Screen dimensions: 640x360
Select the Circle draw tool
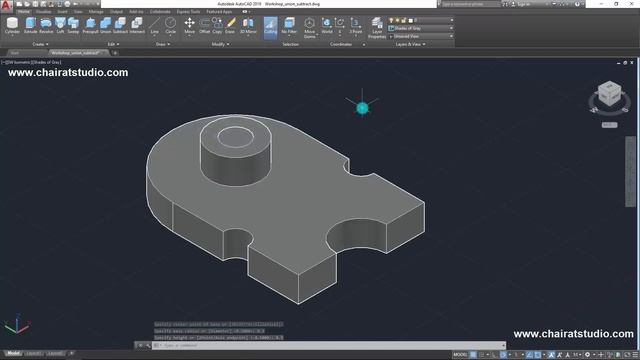pos(171,26)
